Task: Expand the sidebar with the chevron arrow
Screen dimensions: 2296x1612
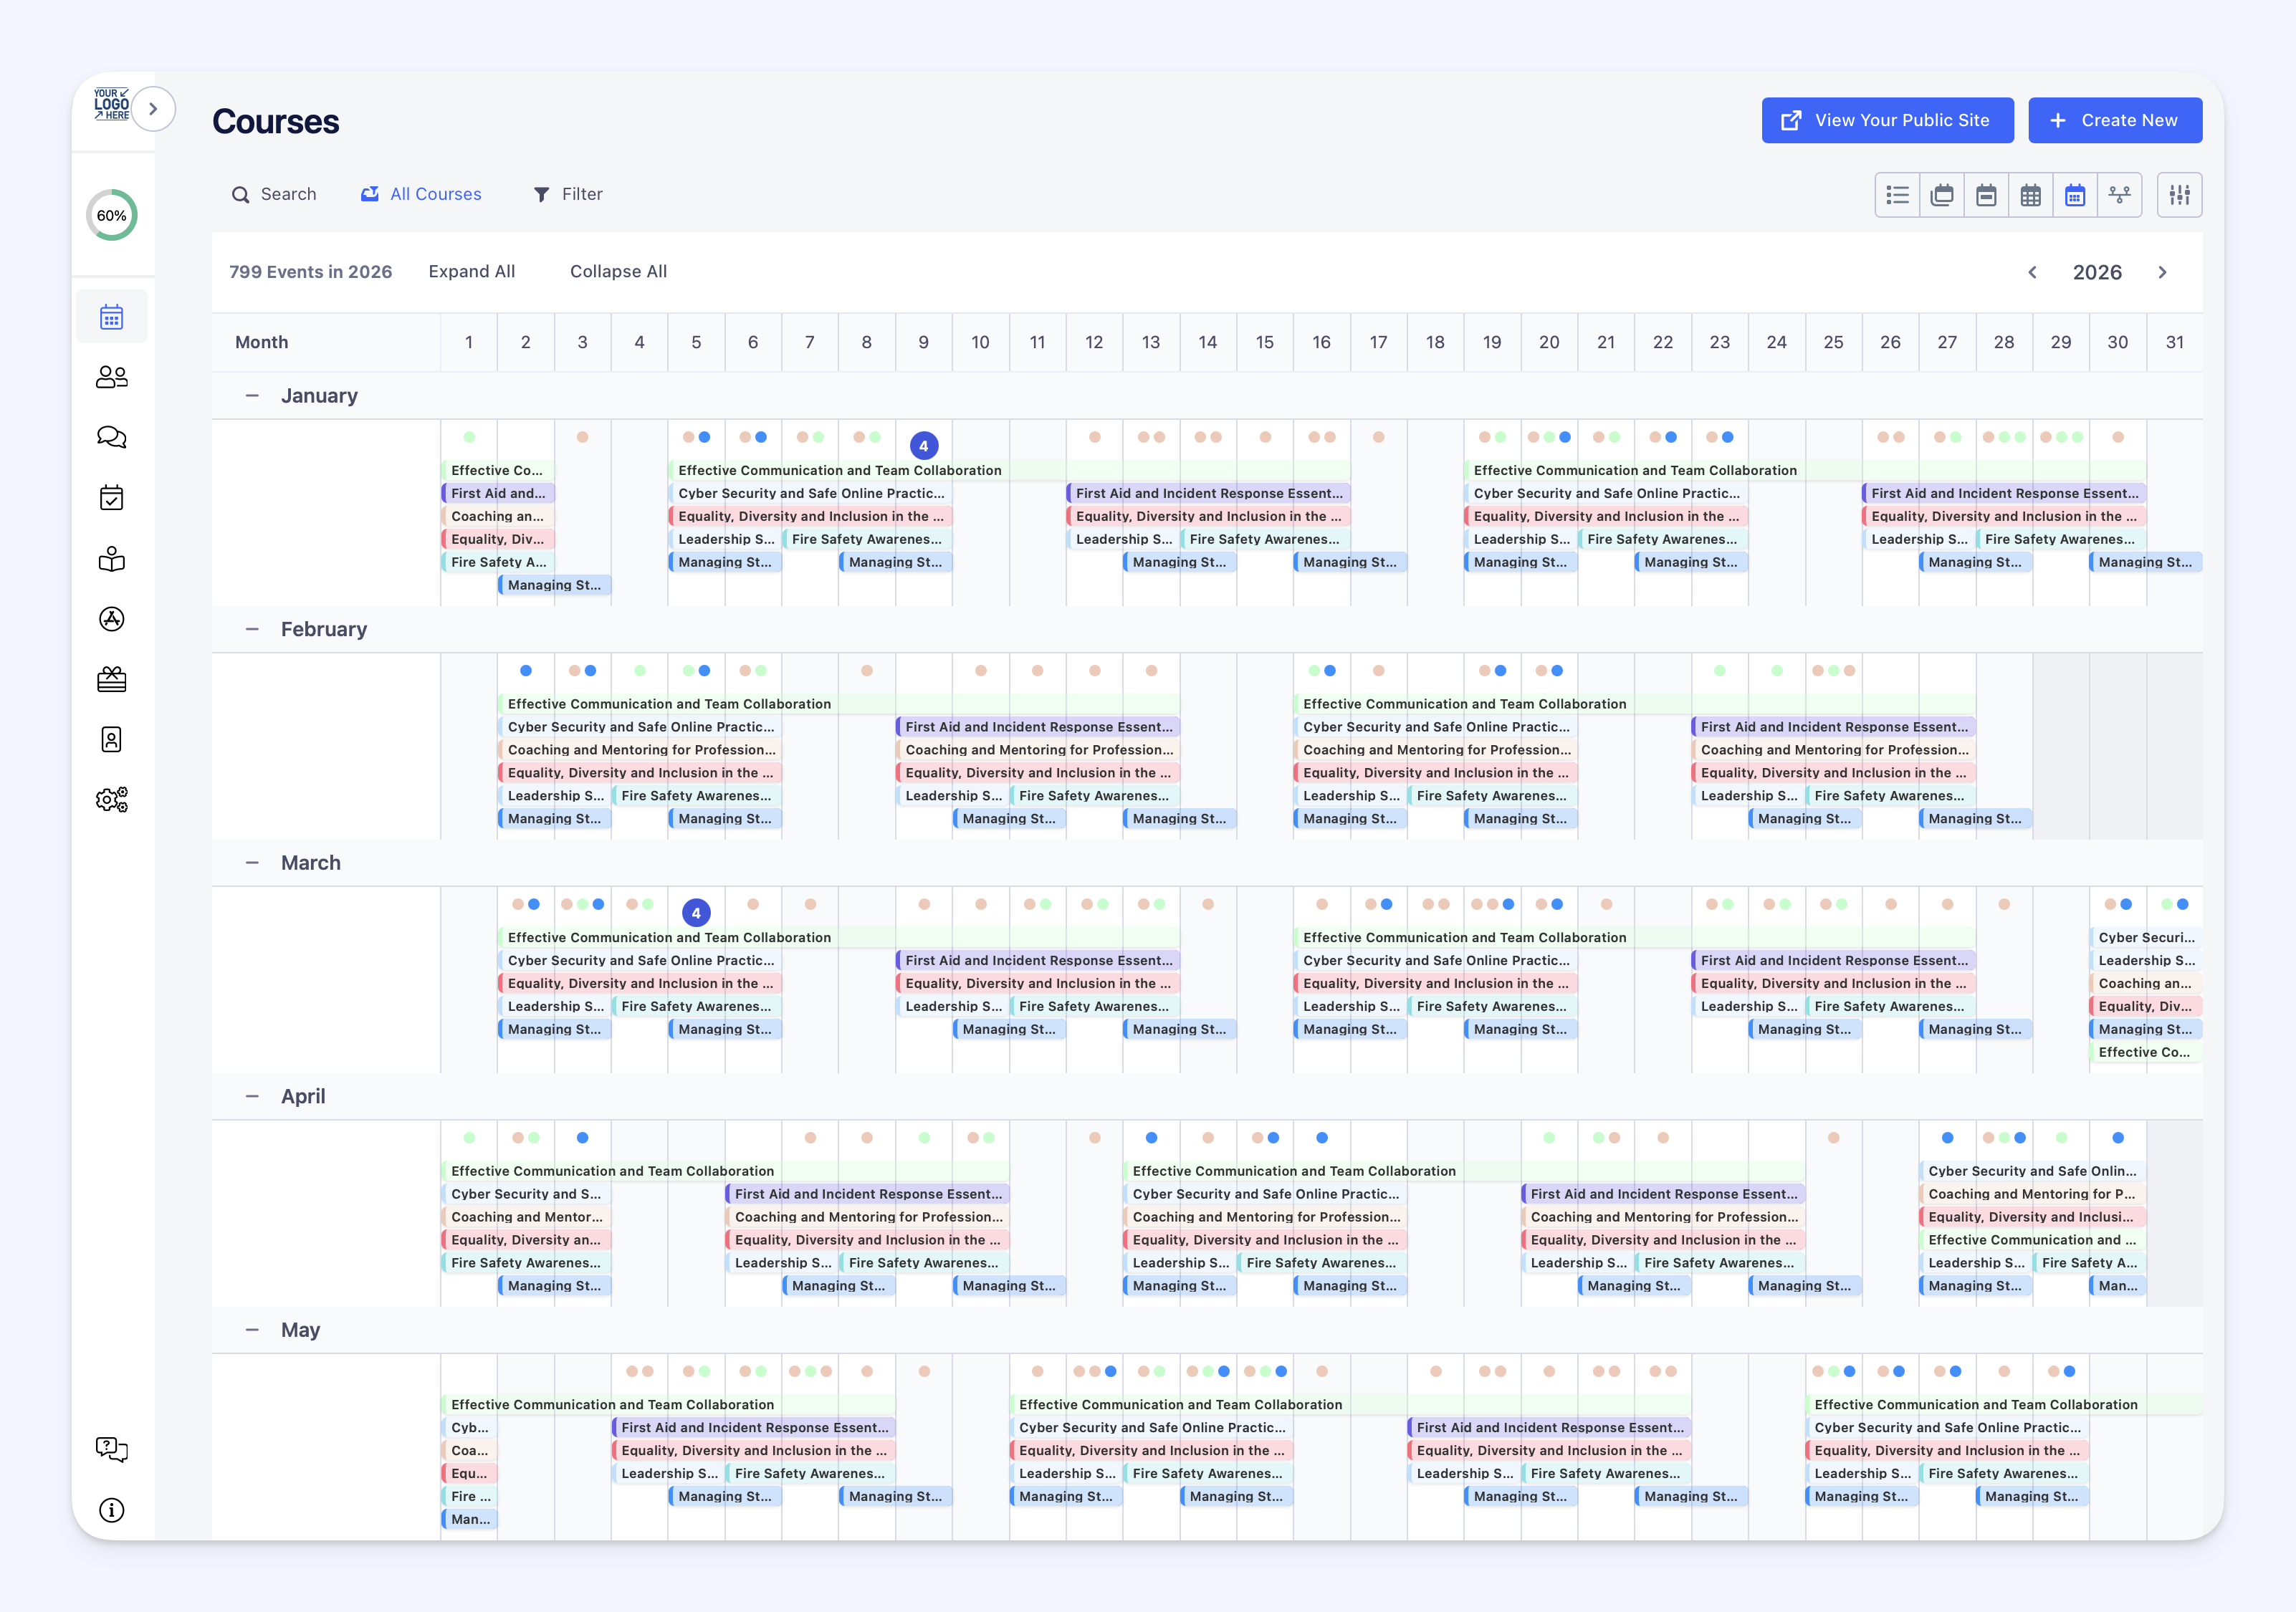Action: pyautogui.click(x=153, y=109)
